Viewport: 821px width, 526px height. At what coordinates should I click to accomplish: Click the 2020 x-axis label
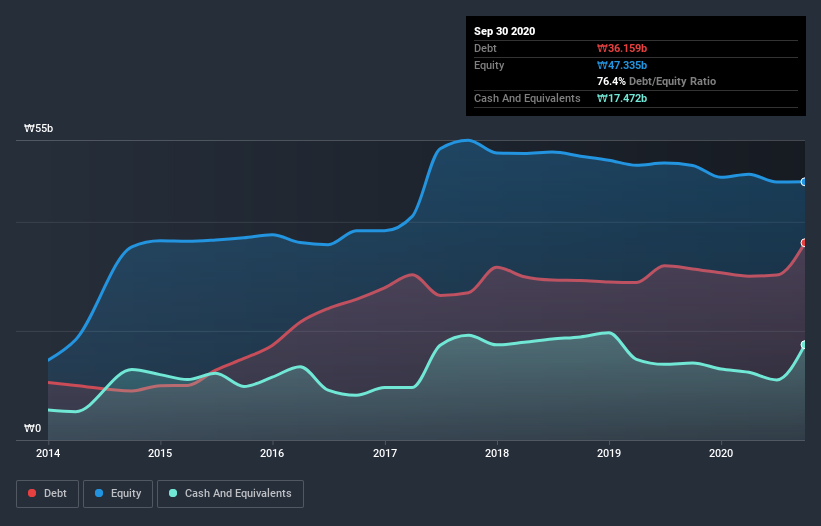click(x=721, y=453)
